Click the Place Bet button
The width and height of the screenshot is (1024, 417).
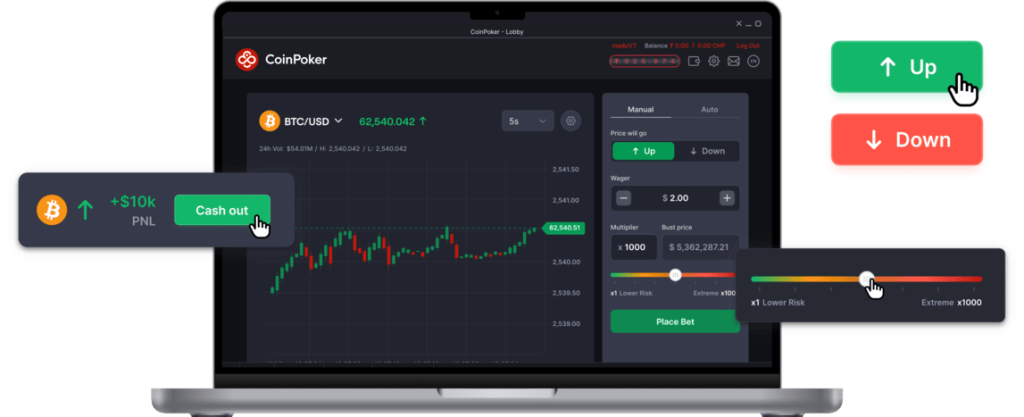(675, 322)
